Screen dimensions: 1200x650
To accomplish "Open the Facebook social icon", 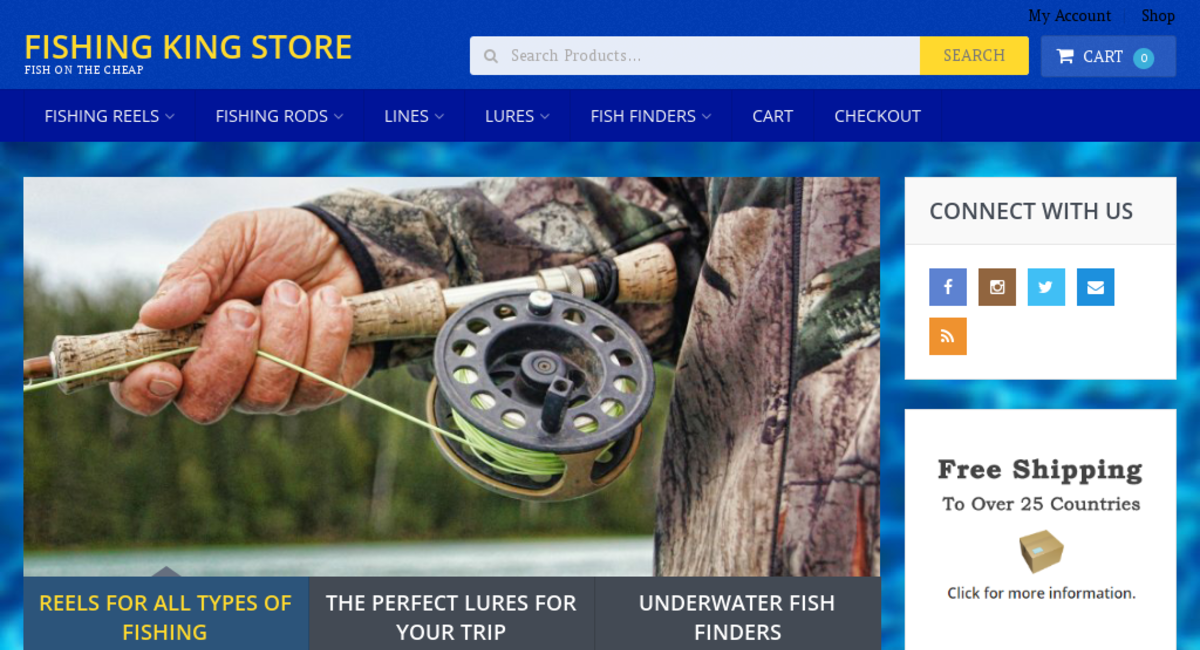I will 948,287.
